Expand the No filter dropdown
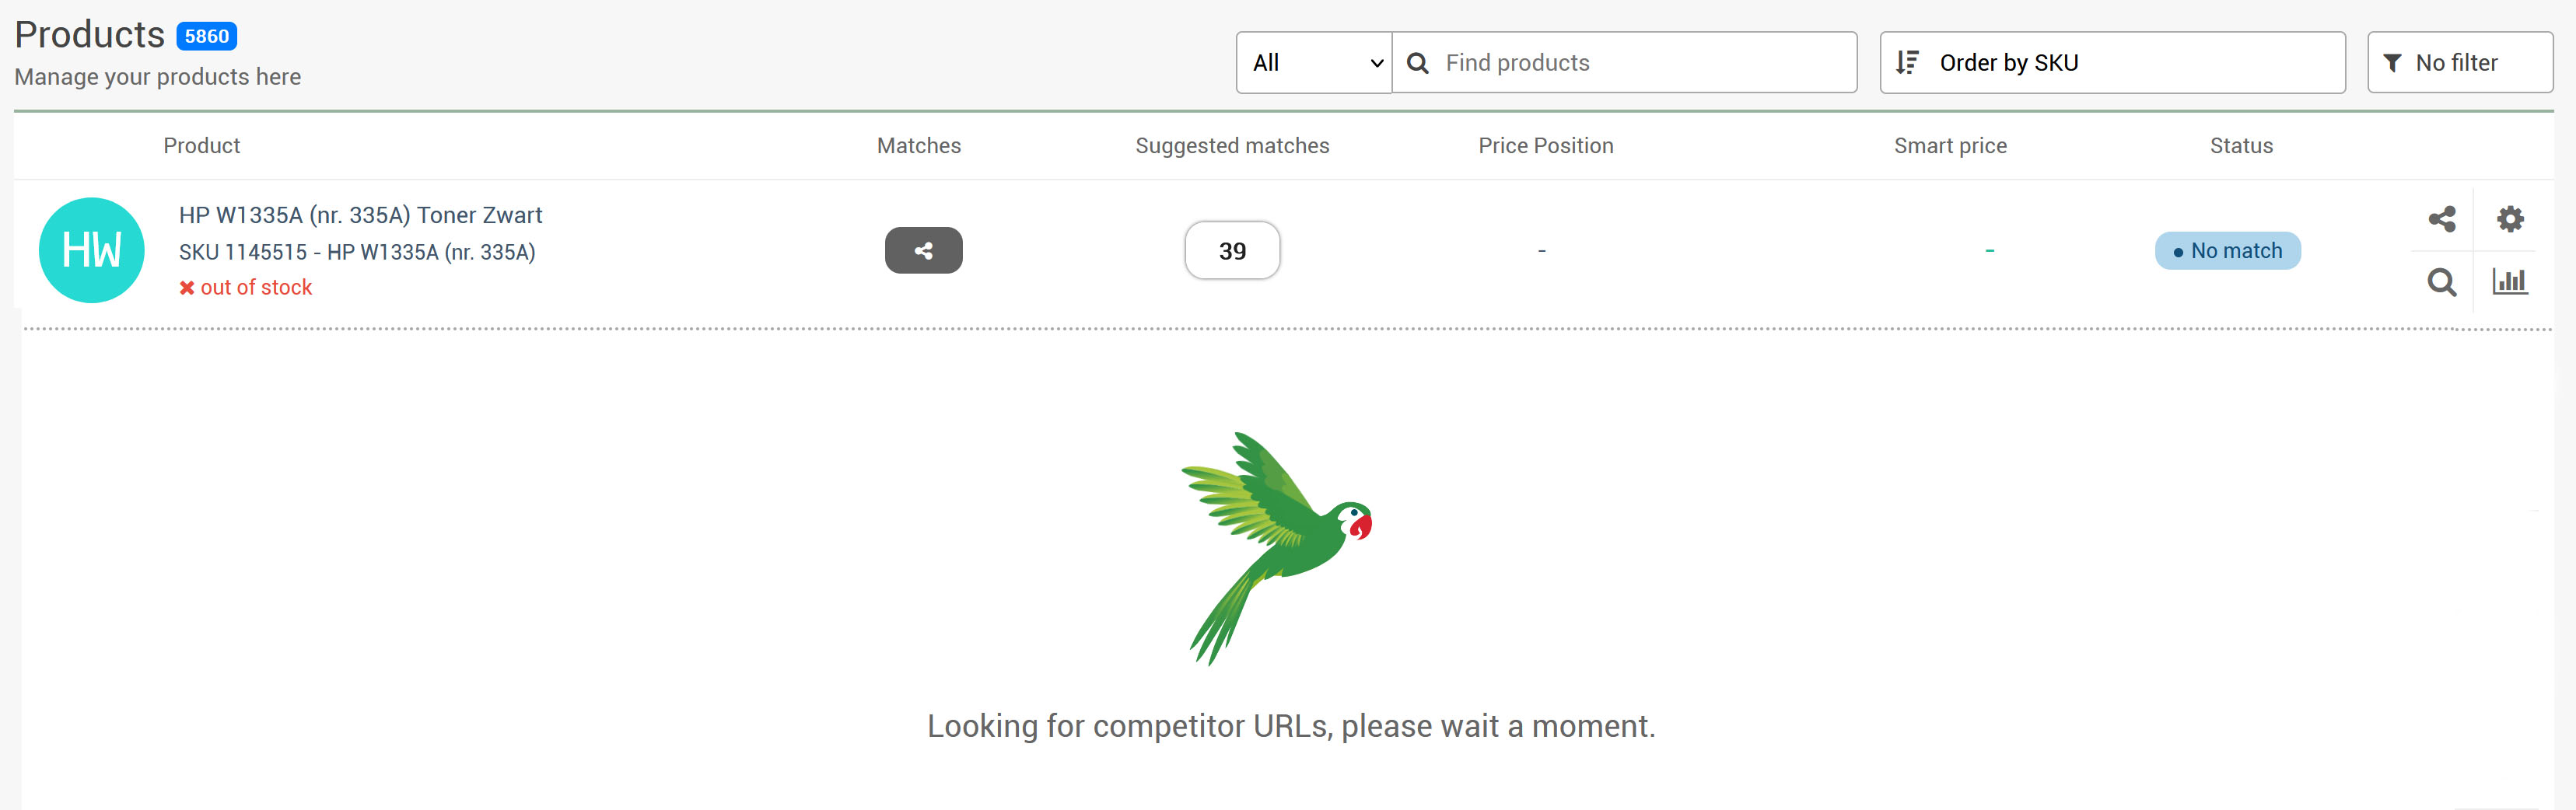 pyautogui.click(x=2458, y=63)
